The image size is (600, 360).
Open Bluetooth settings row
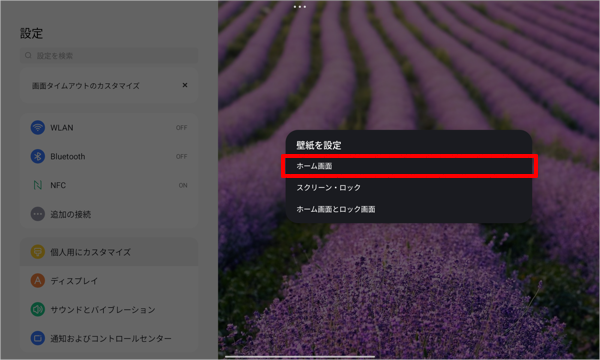[x=109, y=156]
